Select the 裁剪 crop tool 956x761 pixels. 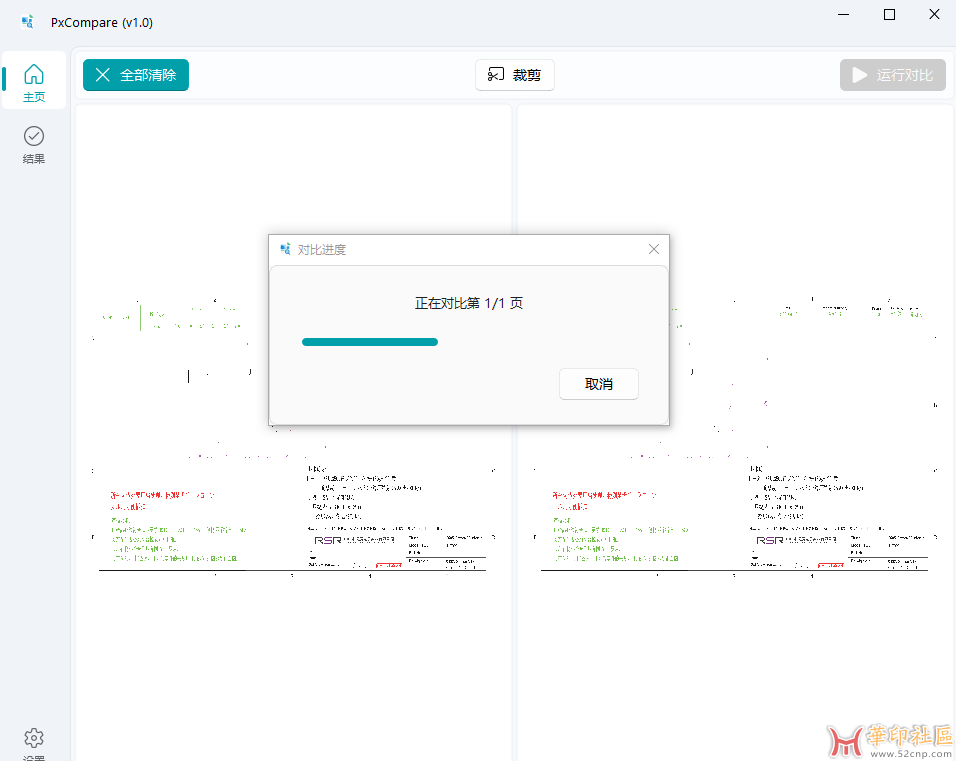pos(514,75)
